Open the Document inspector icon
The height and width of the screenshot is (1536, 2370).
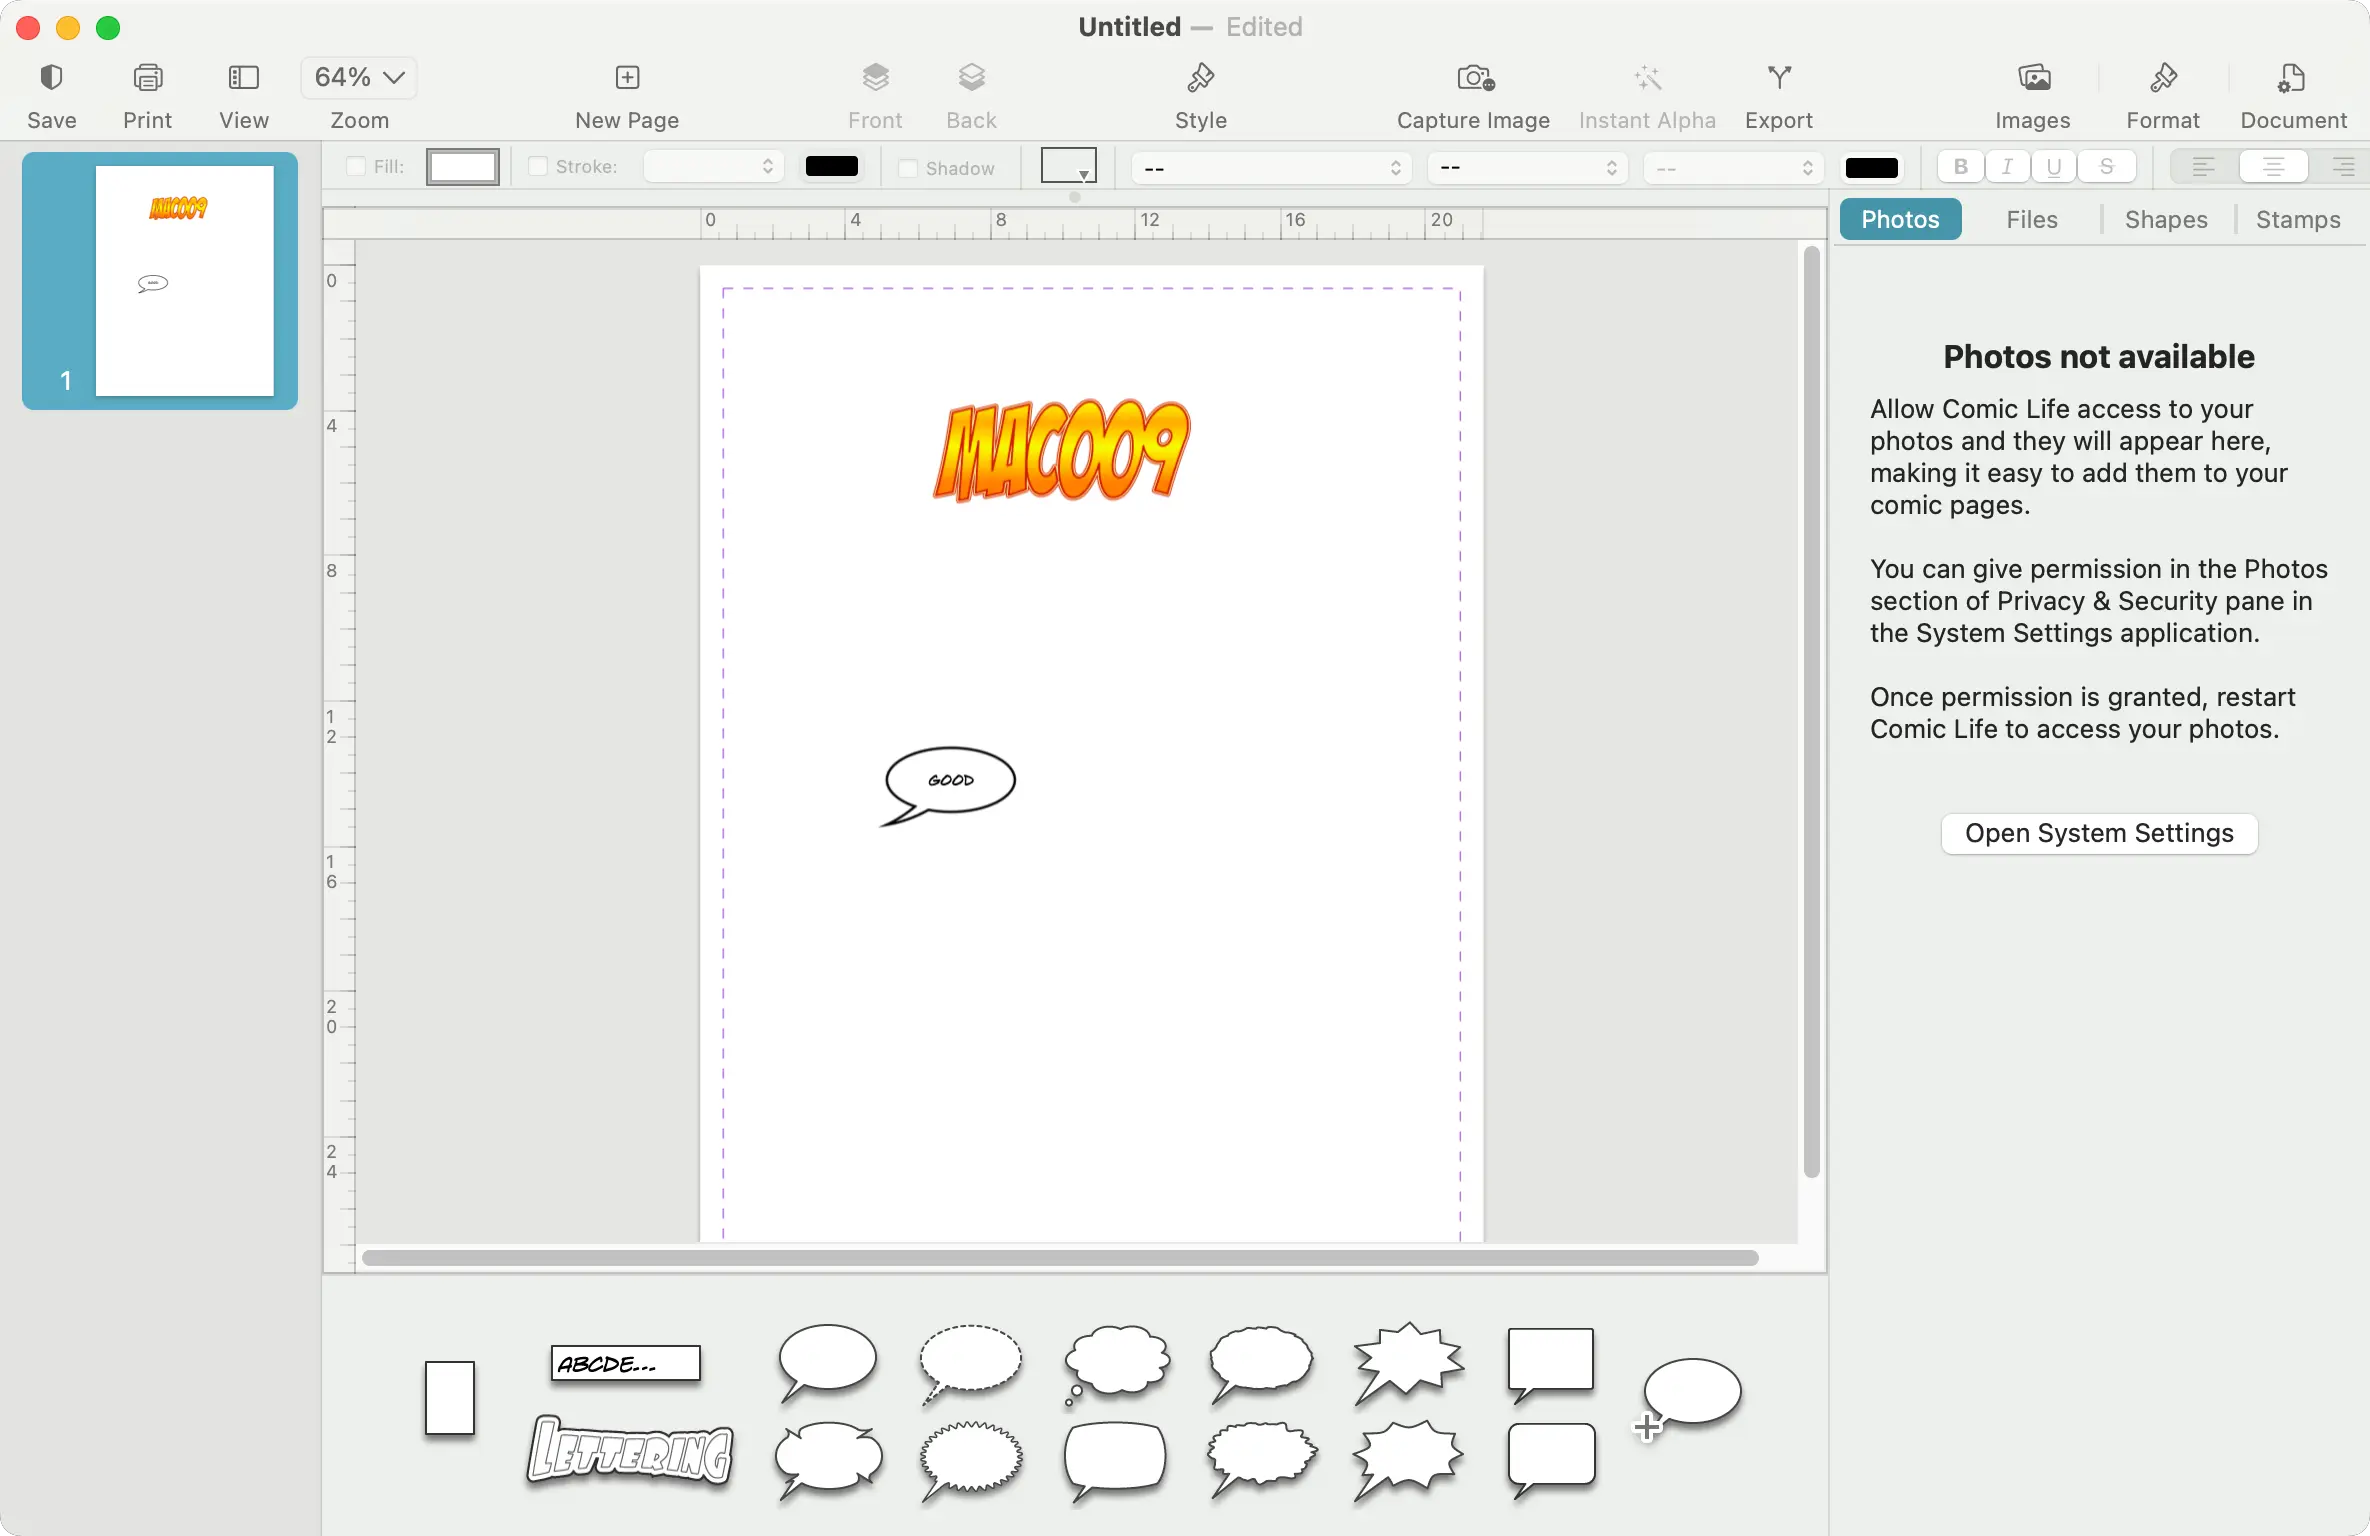pyautogui.click(x=2292, y=78)
